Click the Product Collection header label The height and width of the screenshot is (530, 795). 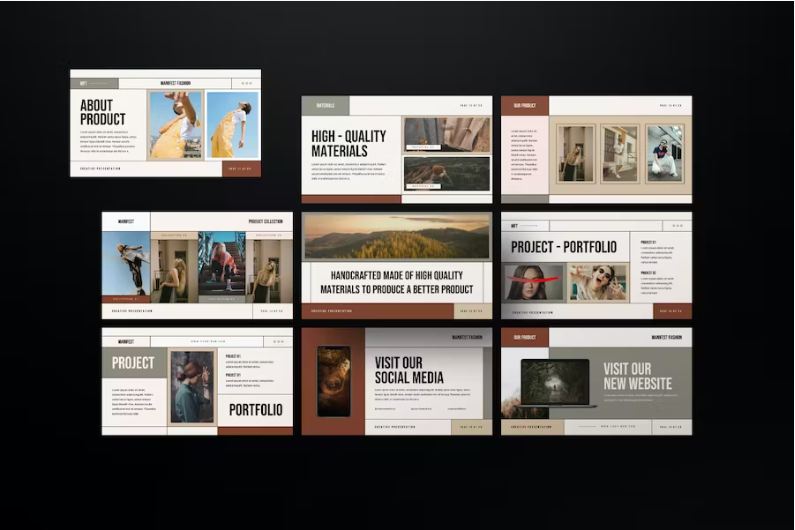pyautogui.click(x=266, y=222)
